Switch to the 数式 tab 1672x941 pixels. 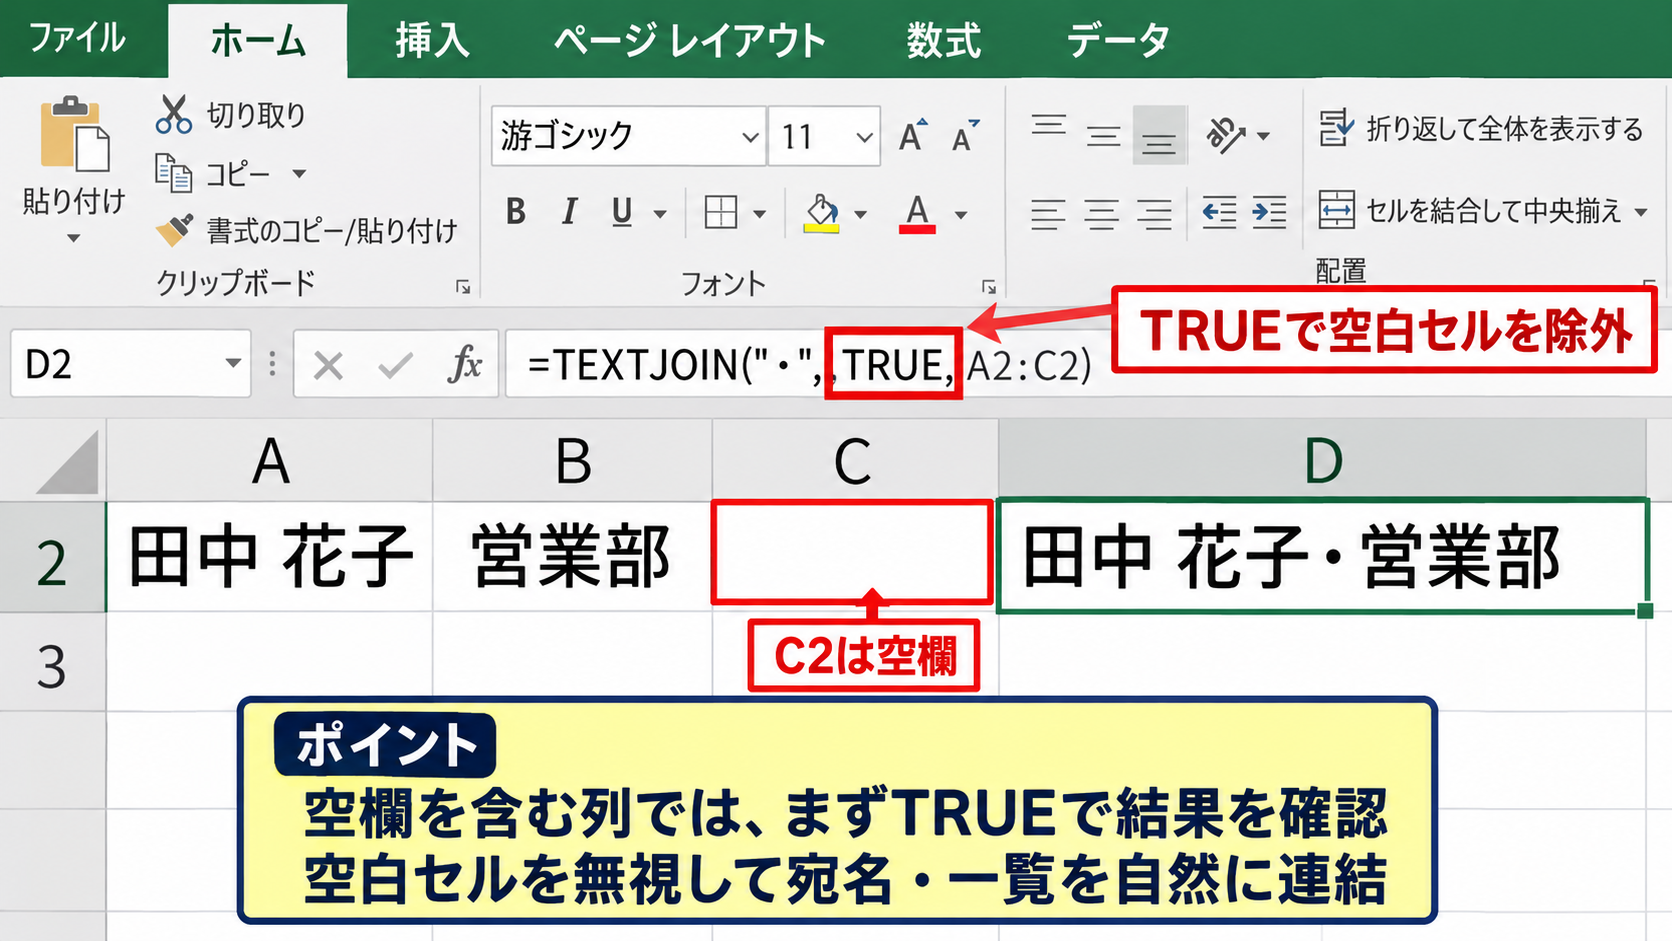point(944,41)
